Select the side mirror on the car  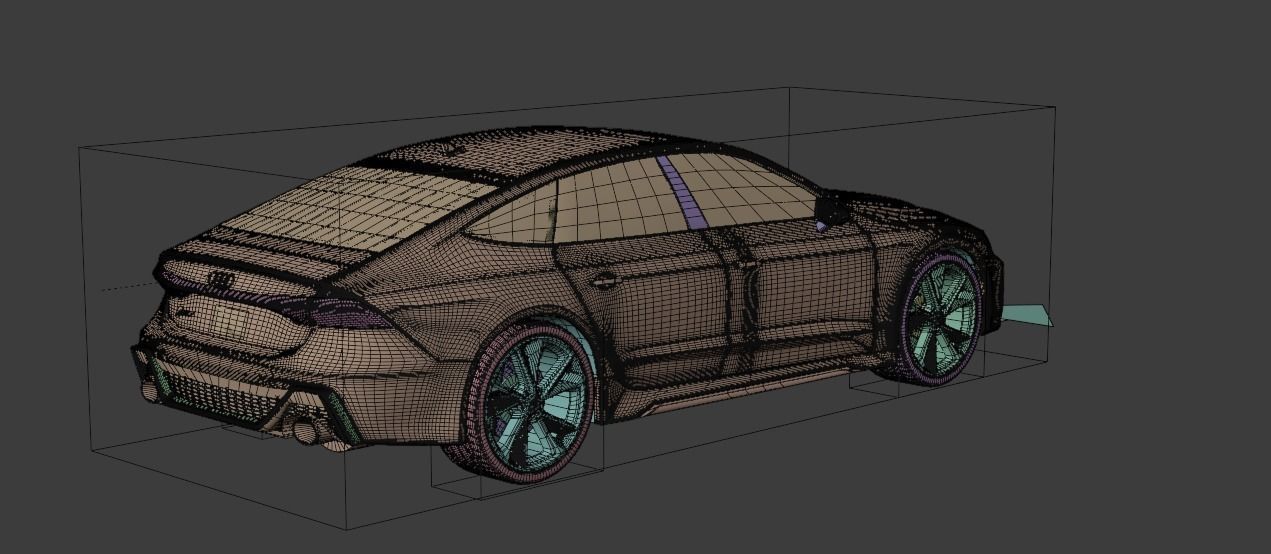[828, 209]
